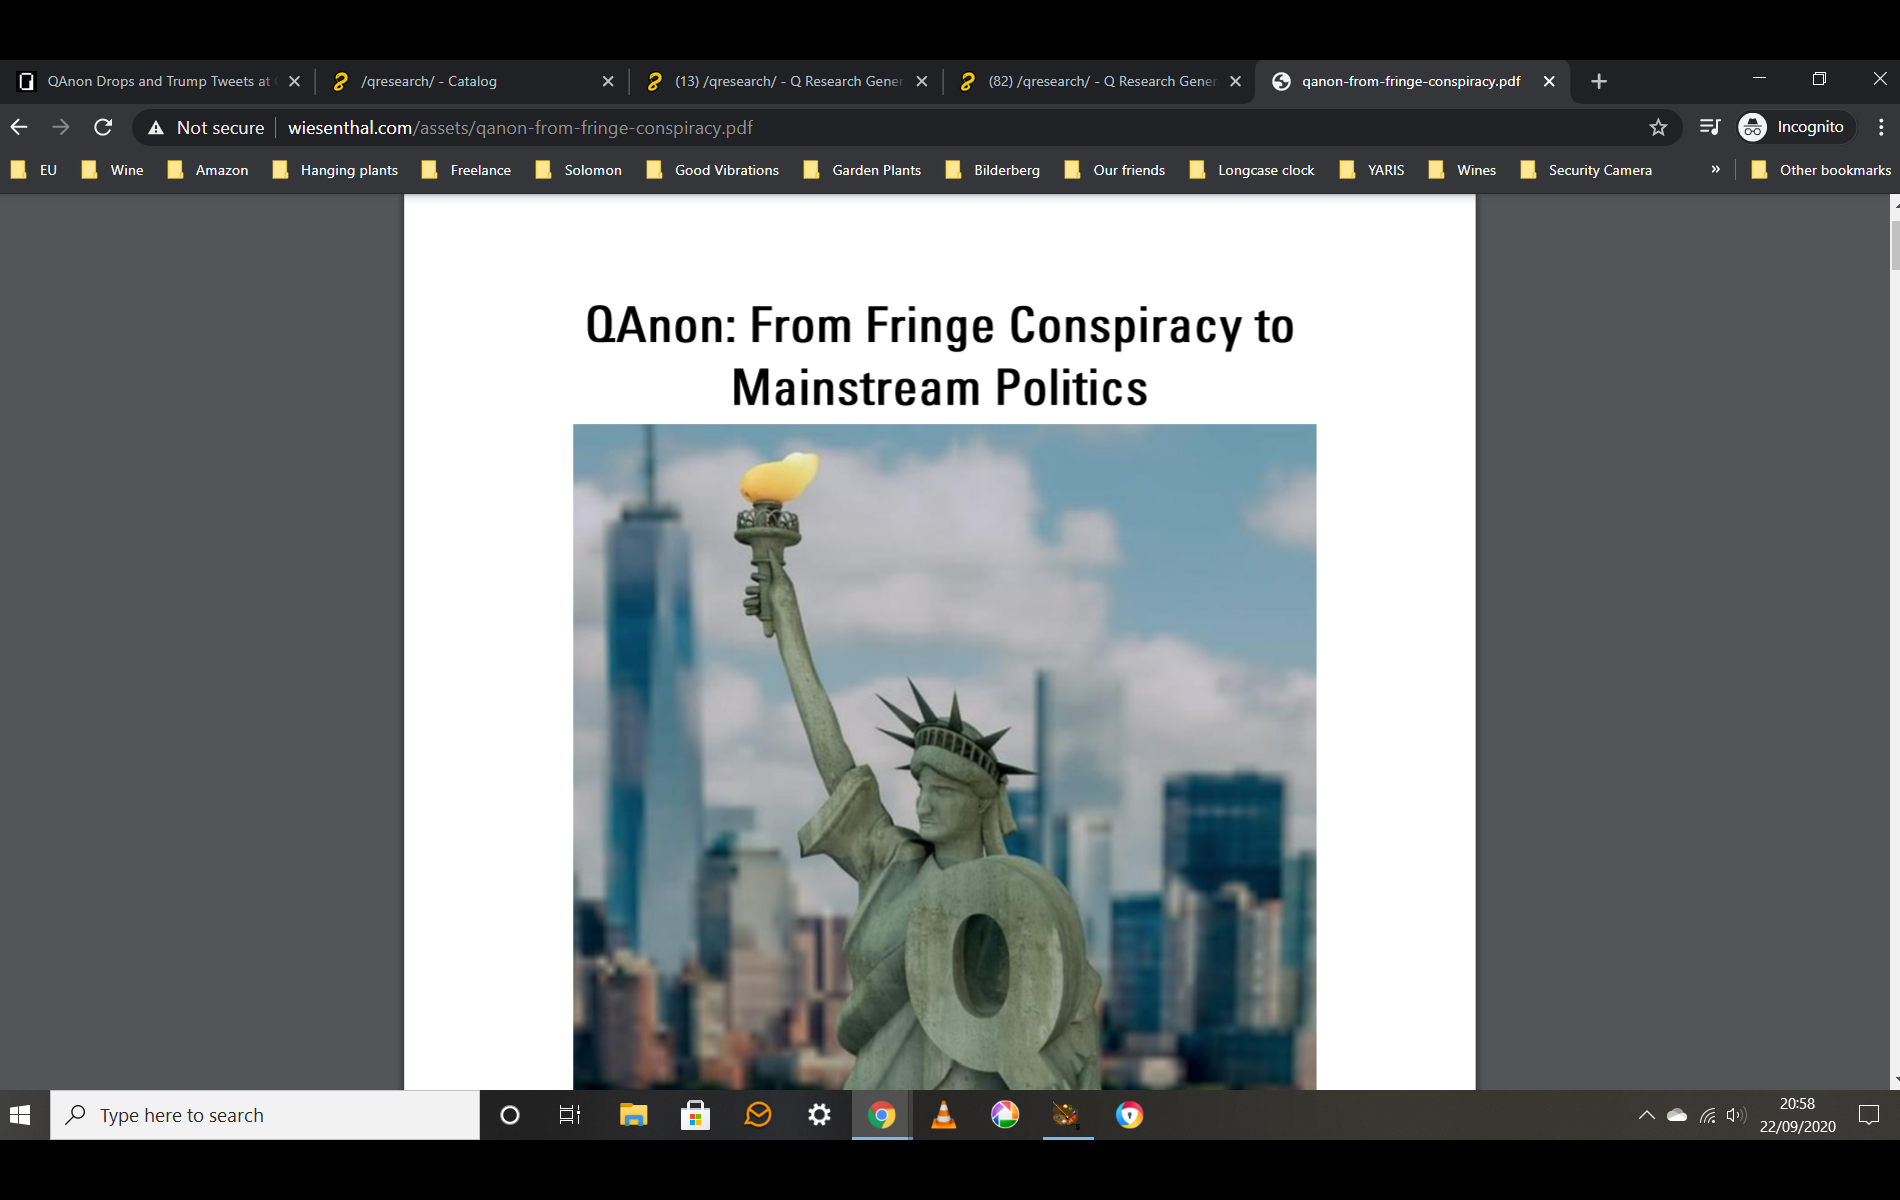Close the (13) /qresearch/ tab
Image resolution: width=1900 pixels, height=1200 pixels.
pos(922,81)
